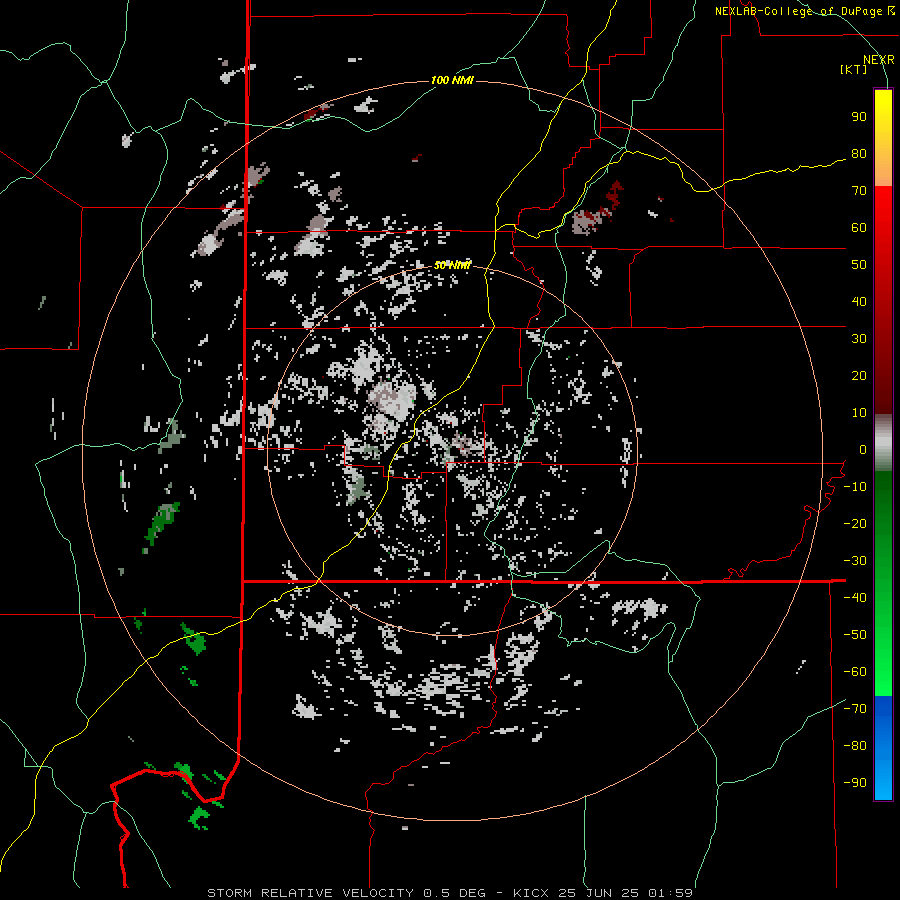Select the "-30" velocity scale value
This screenshot has height=900, width=900.
pos(855,561)
